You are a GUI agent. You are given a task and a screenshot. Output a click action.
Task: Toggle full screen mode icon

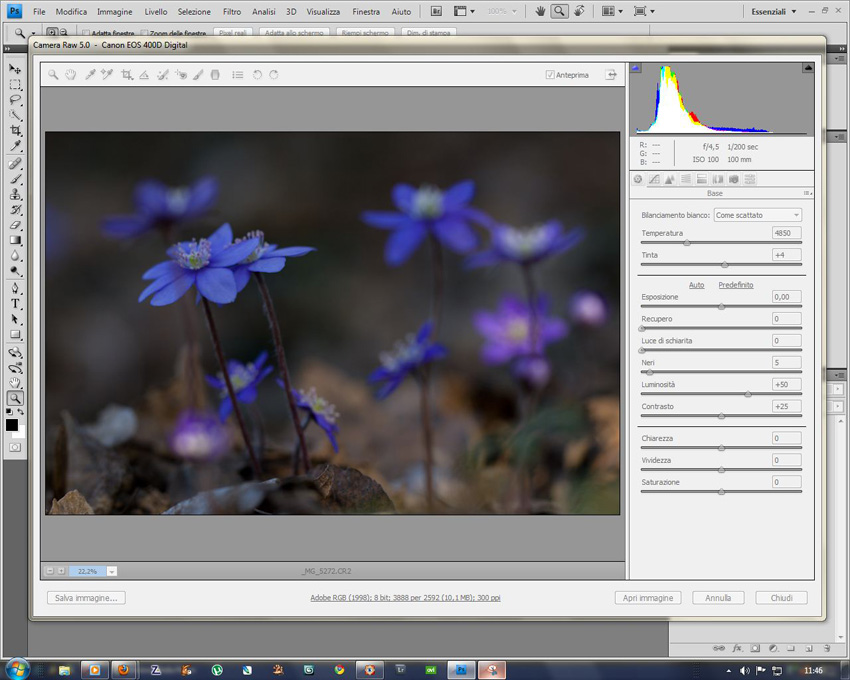[x=609, y=75]
